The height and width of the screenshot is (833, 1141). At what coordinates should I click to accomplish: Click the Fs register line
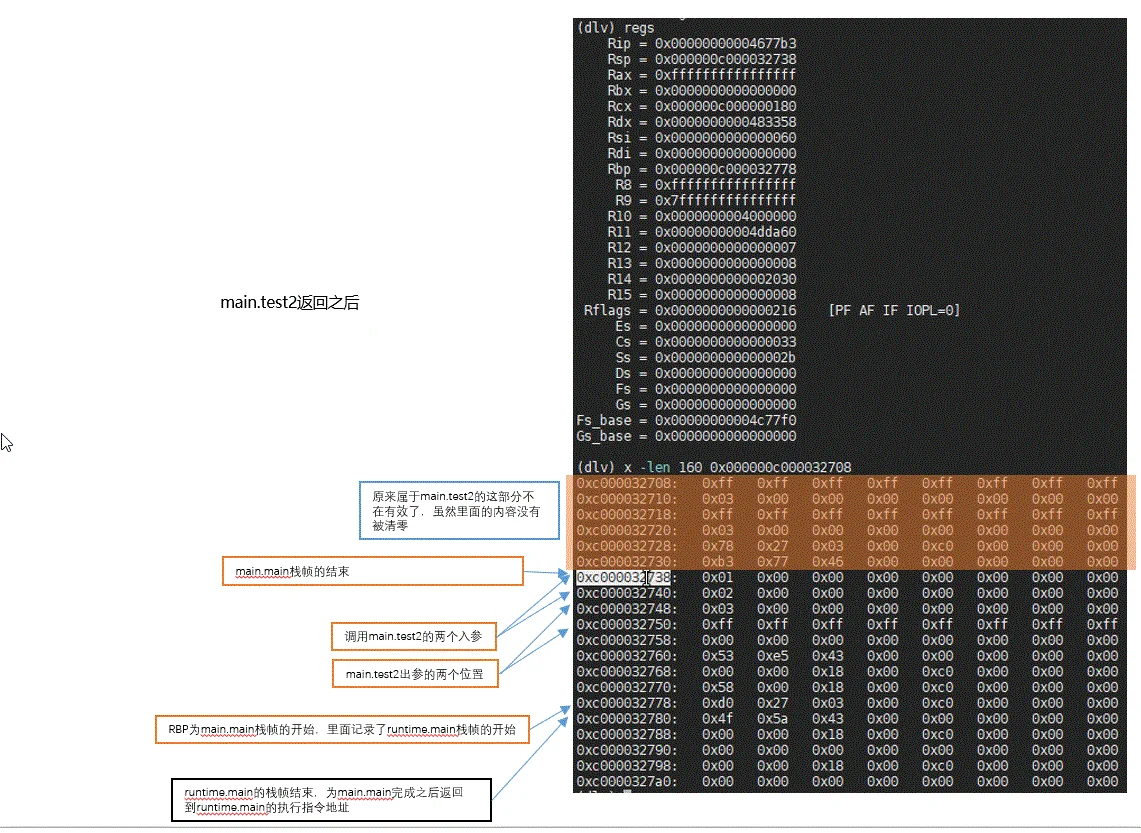[705, 389]
